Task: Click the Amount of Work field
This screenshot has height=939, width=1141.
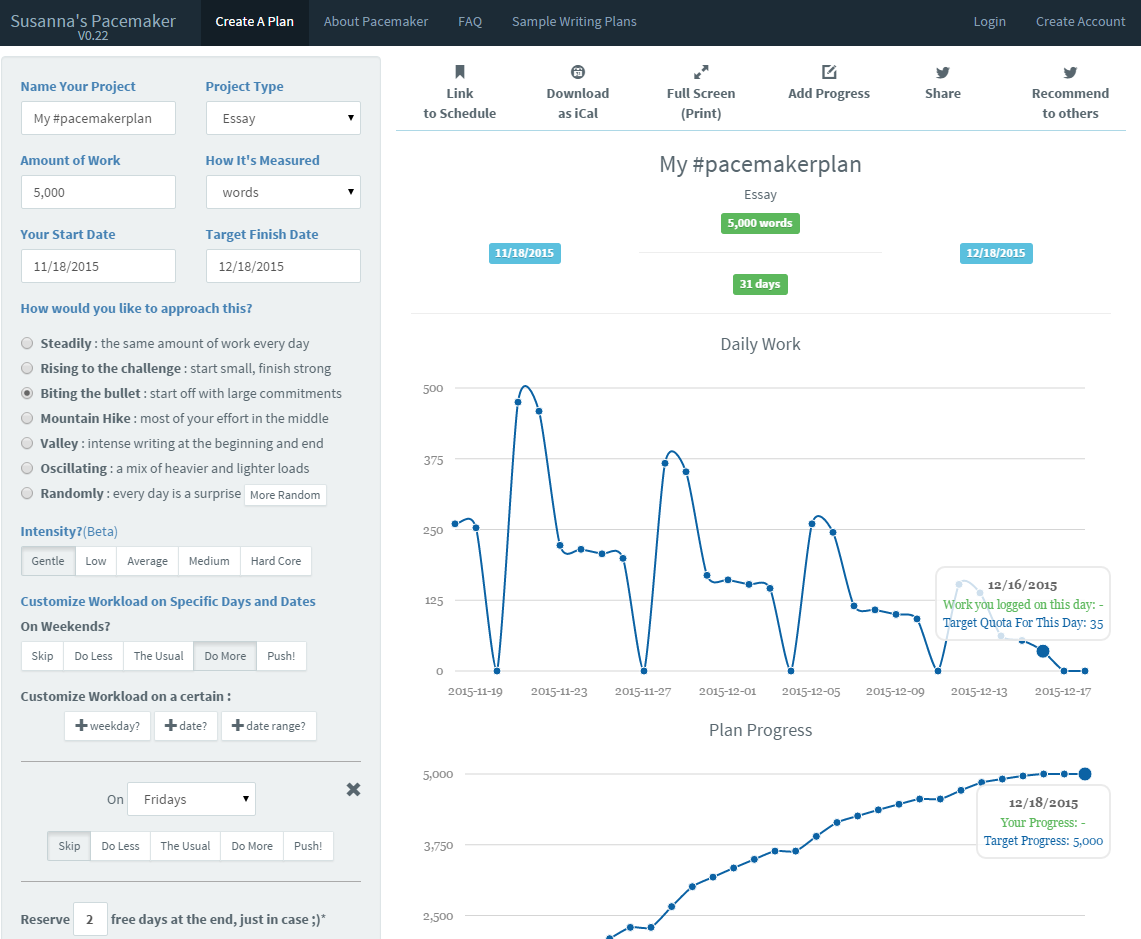Action: pos(98,192)
